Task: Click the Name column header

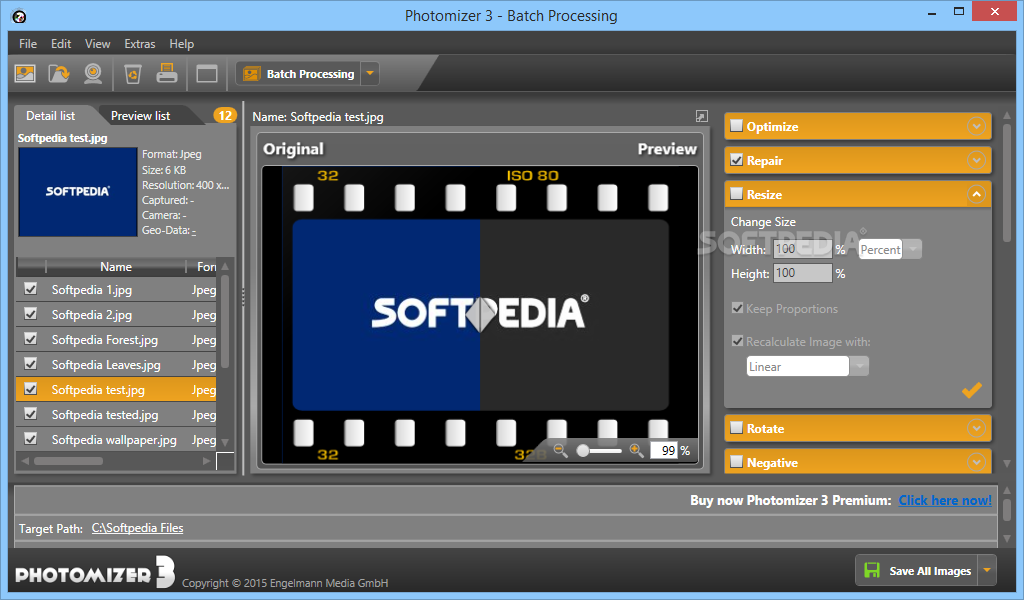Action: pos(116,266)
